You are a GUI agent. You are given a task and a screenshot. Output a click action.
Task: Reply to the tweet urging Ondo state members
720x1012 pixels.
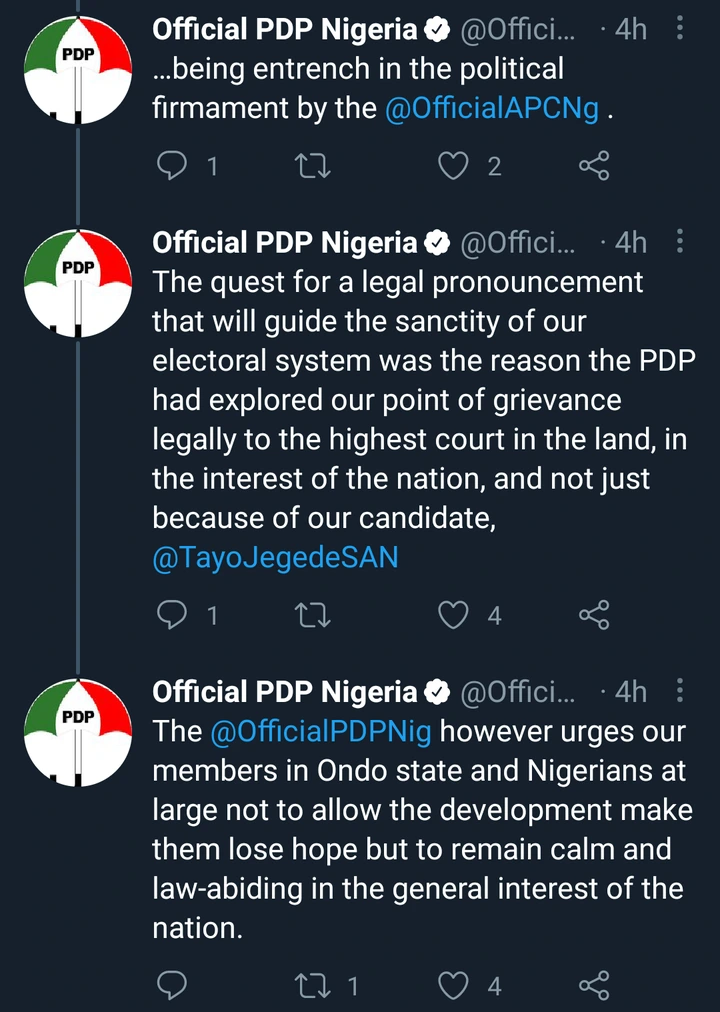pyautogui.click(x=174, y=987)
